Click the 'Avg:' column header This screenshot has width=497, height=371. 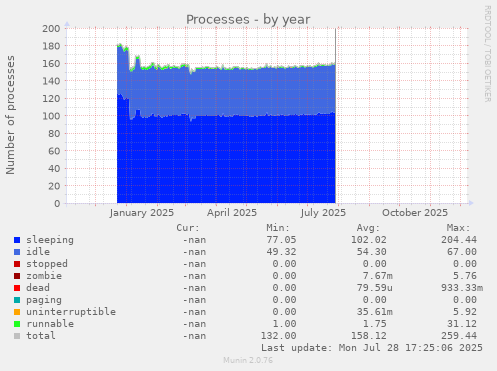[368, 228]
